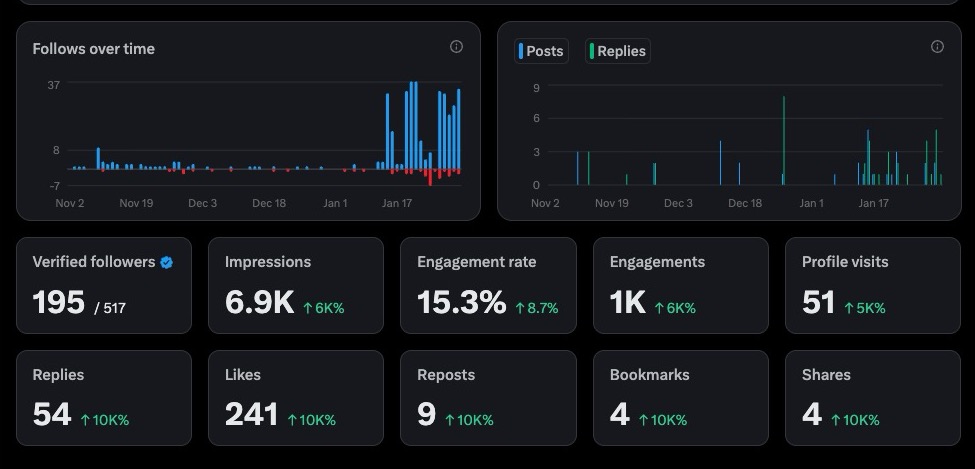Open info icon on Follows over time chart

pos(456,47)
